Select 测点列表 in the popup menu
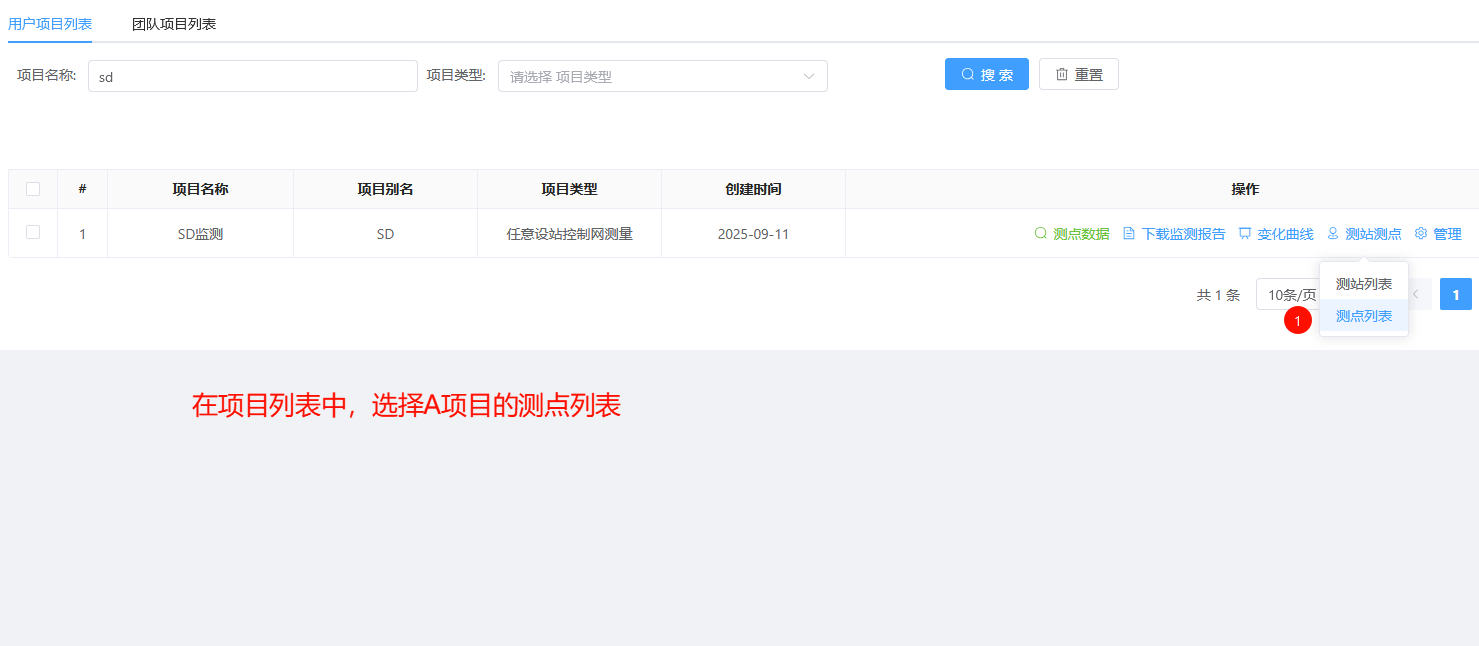 click(x=1364, y=316)
